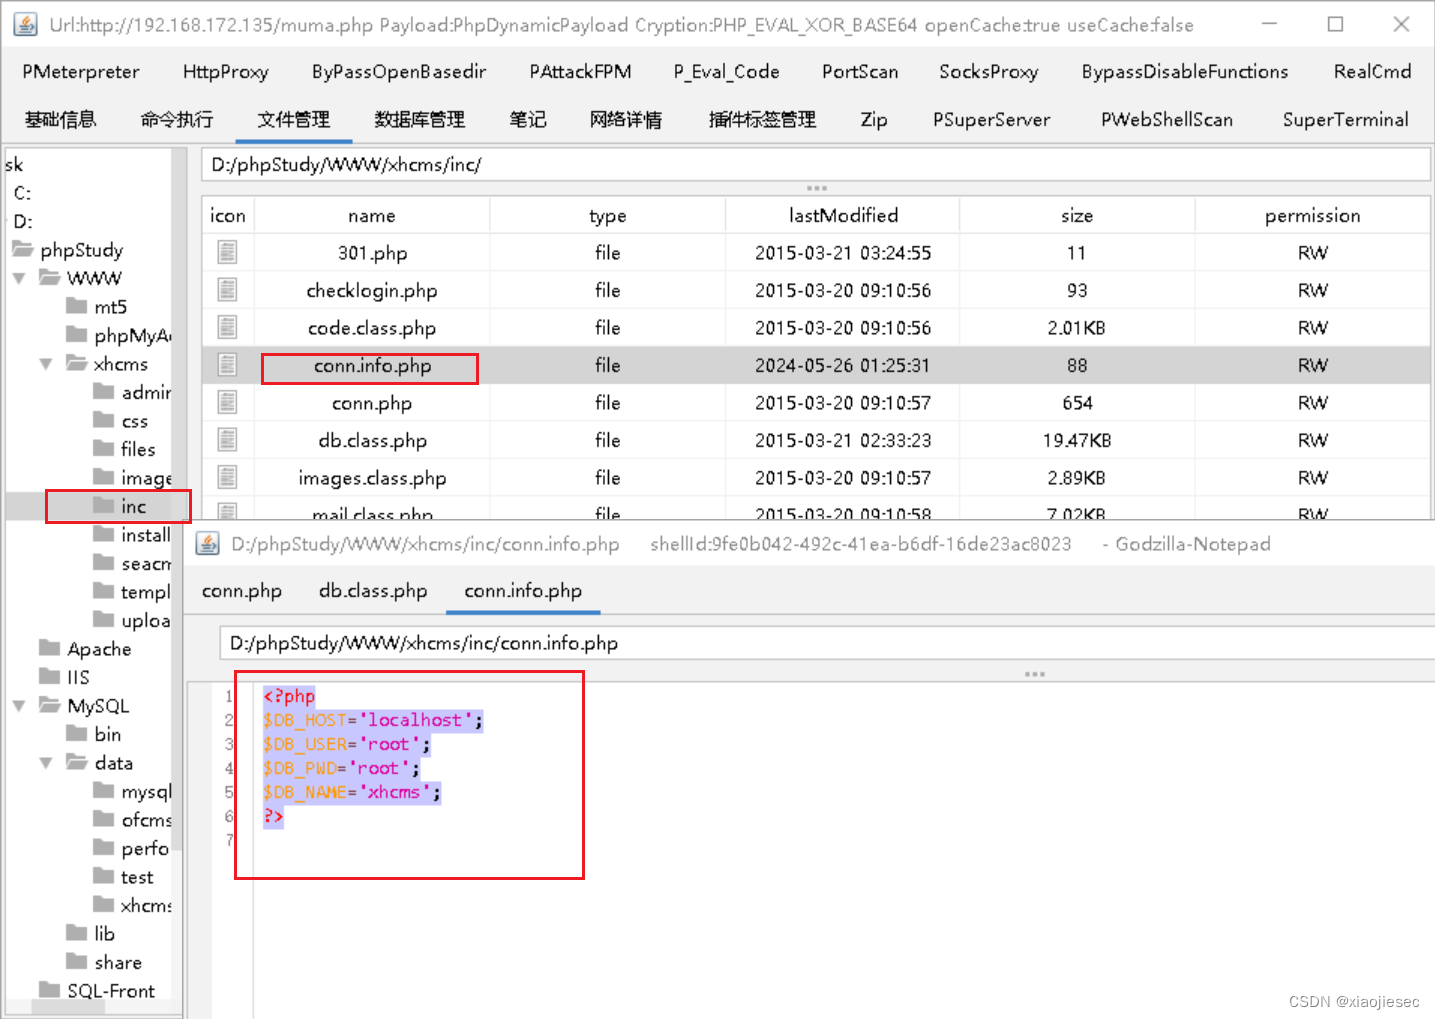This screenshot has width=1435, height=1019.
Task: Collapse the MySQL tree node
Action: coord(18,706)
